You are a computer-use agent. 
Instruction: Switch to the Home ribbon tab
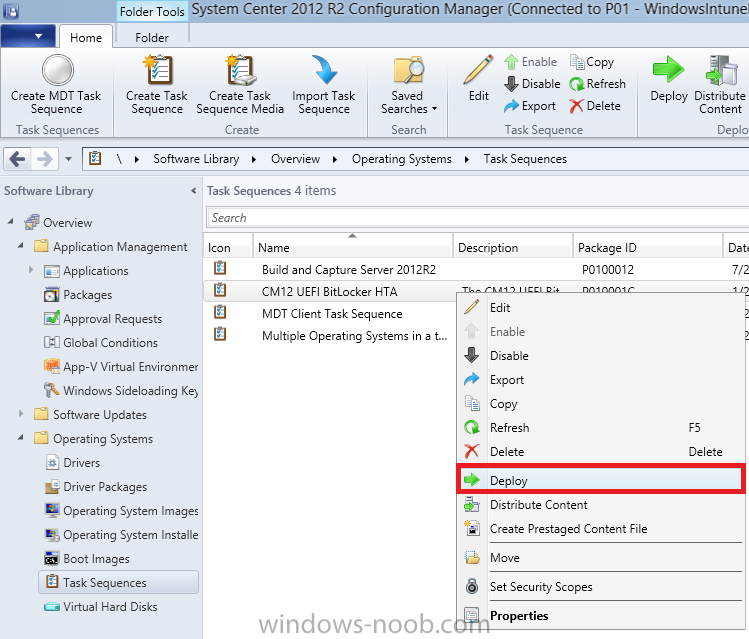[x=86, y=38]
